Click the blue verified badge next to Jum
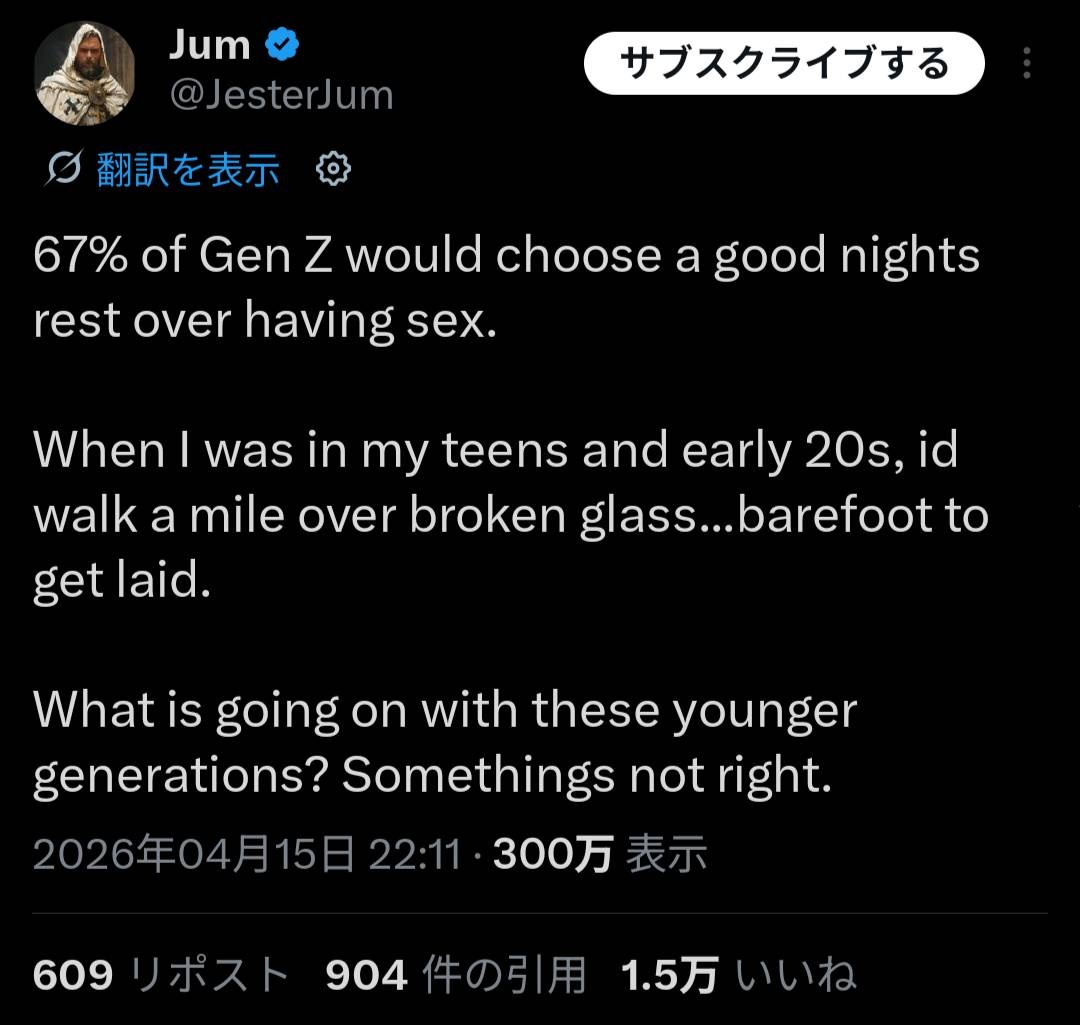This screenshot has height=1025, width=1080. click(281, 45)
